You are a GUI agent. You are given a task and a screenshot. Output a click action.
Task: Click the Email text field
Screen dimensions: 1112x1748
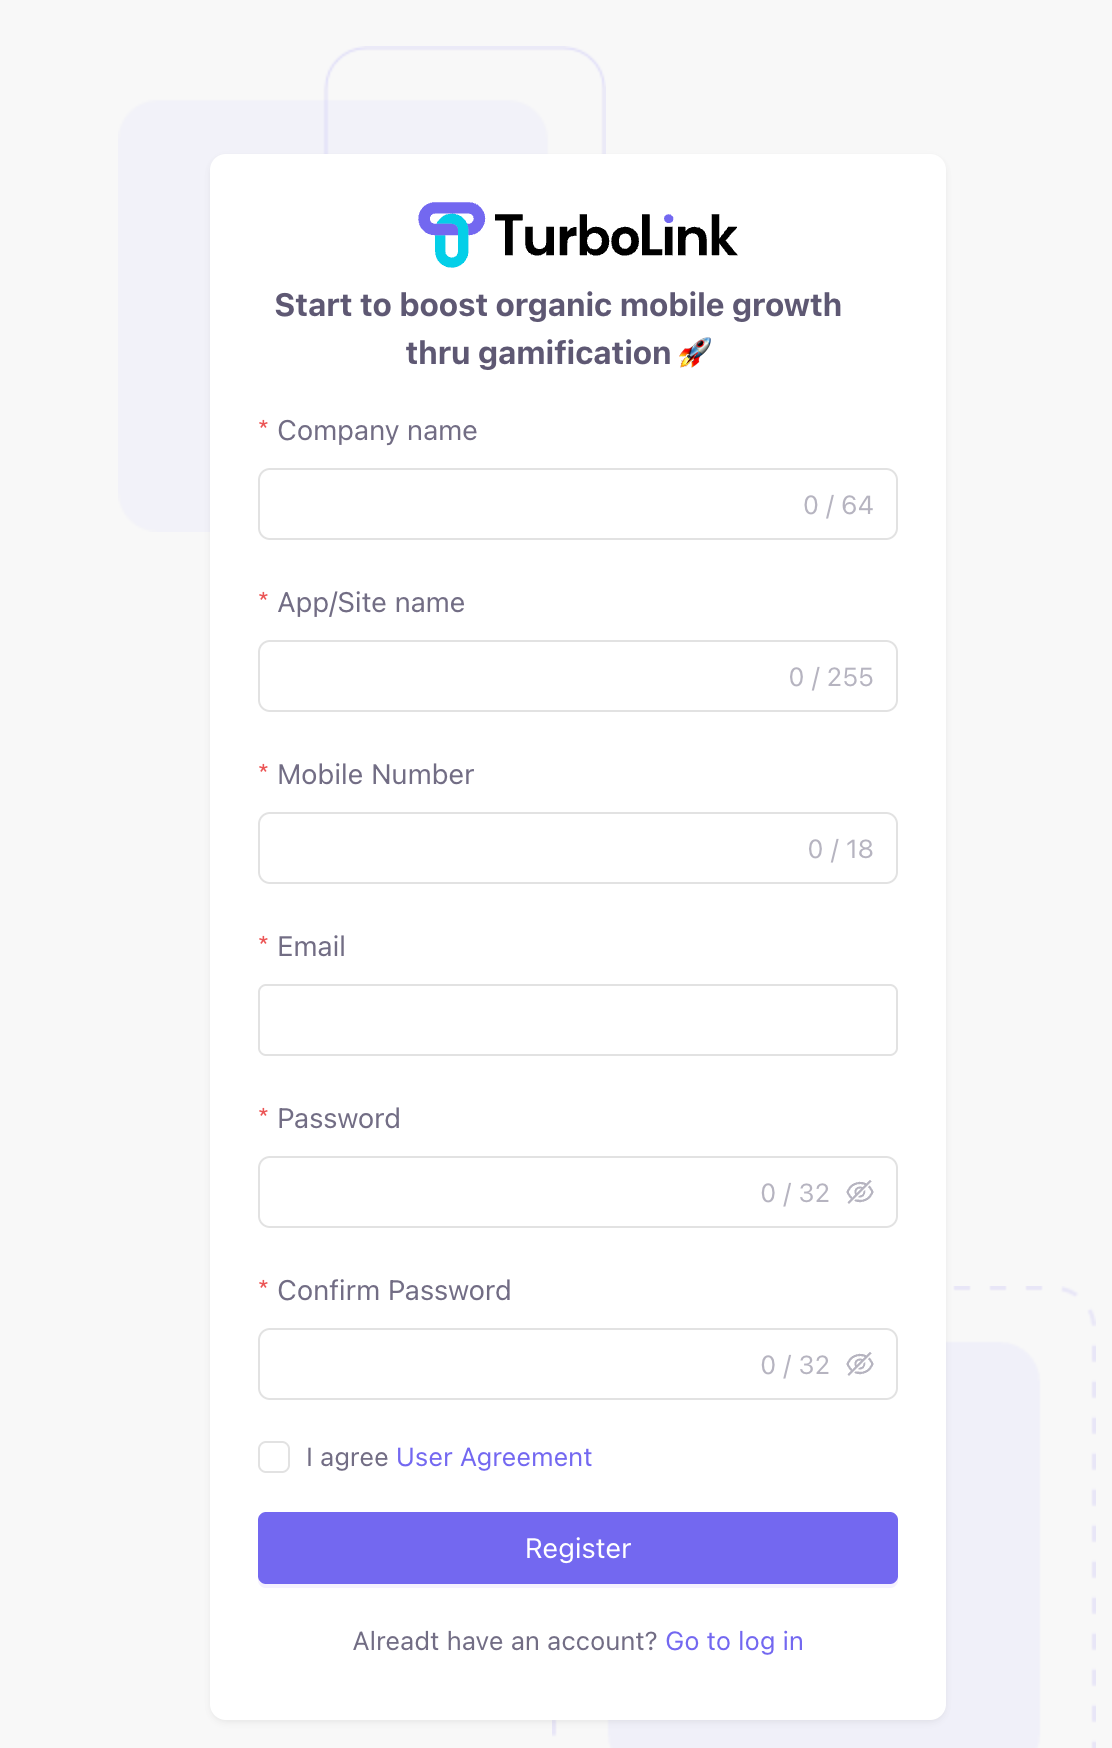pos(578,1020)
